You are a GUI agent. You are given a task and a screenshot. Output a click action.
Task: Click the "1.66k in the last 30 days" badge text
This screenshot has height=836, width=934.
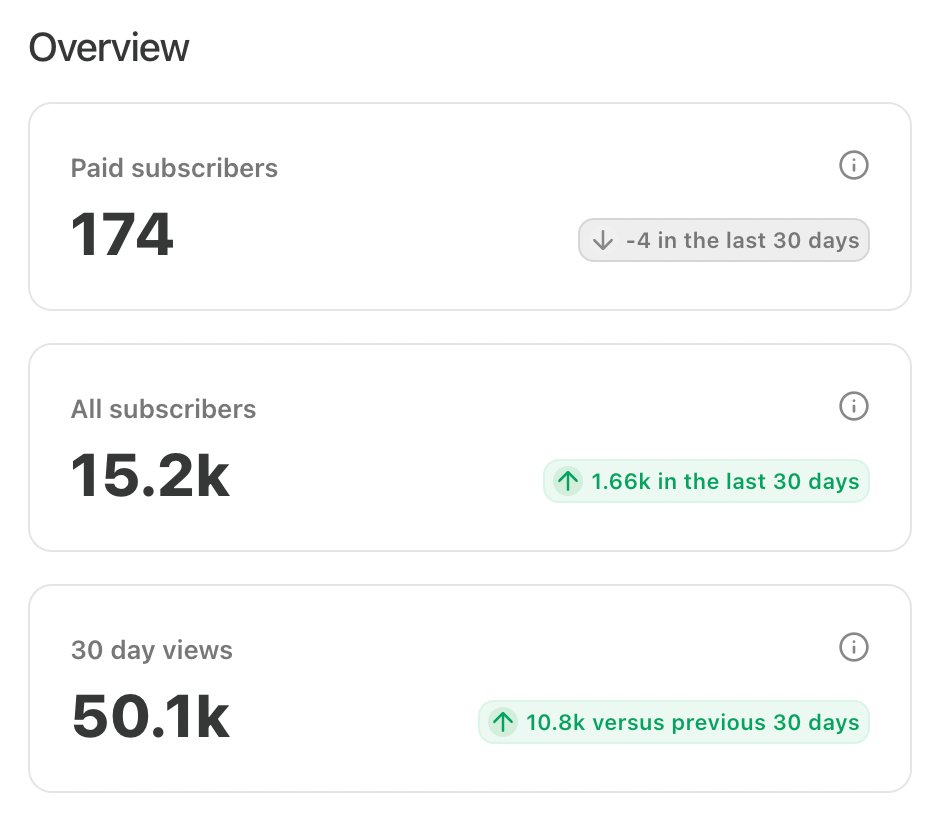(x=725, y=482)
